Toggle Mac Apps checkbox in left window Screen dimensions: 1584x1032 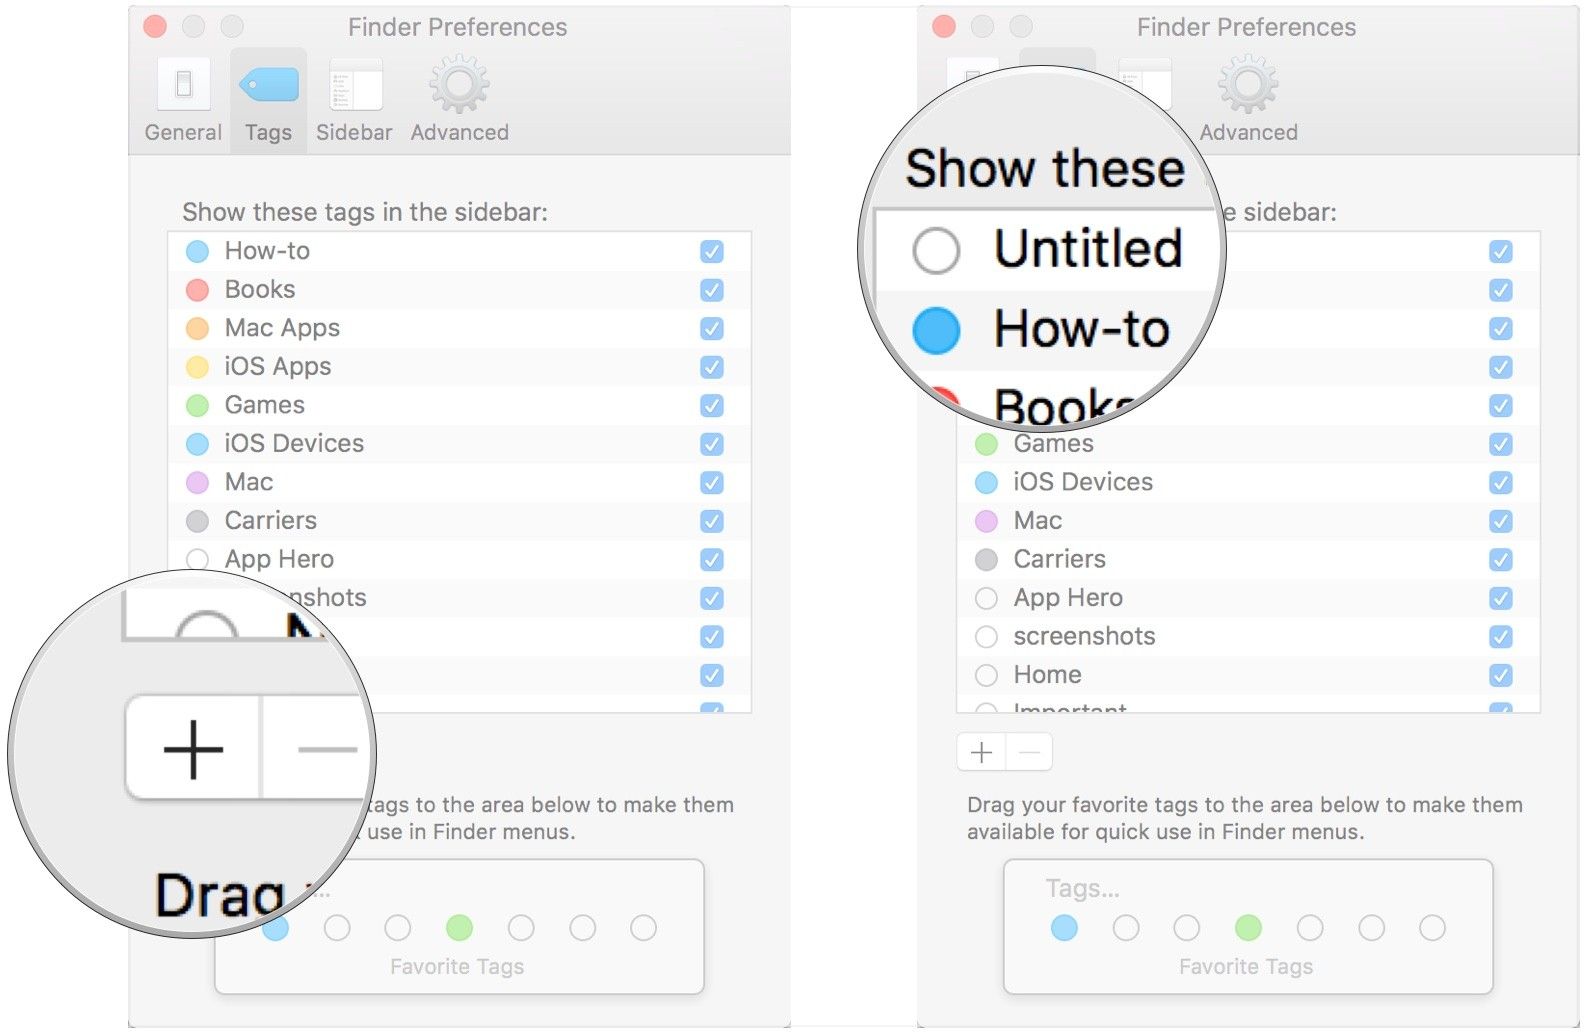click(712, 328)
